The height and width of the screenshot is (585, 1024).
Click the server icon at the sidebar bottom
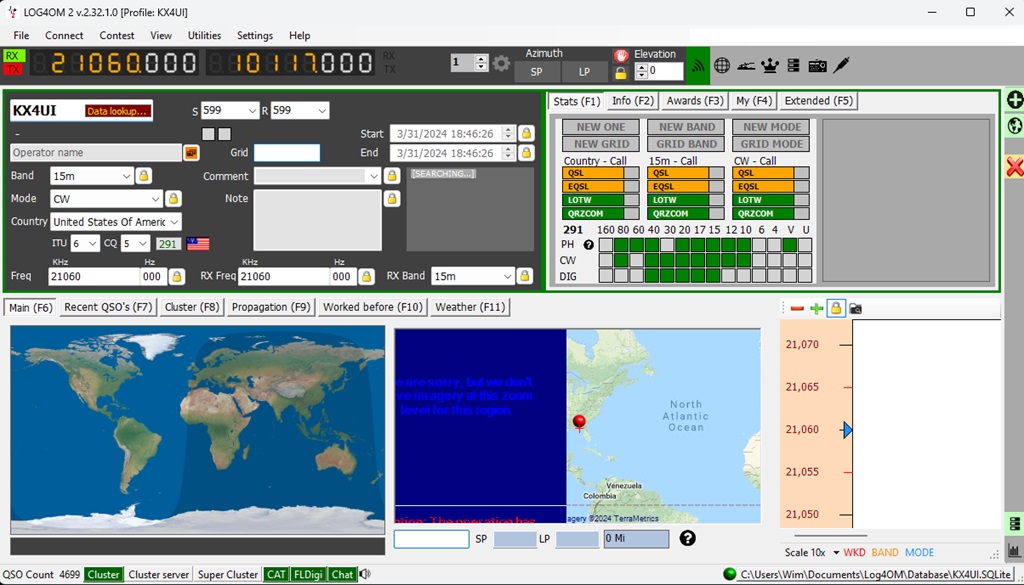(1014, 523)
